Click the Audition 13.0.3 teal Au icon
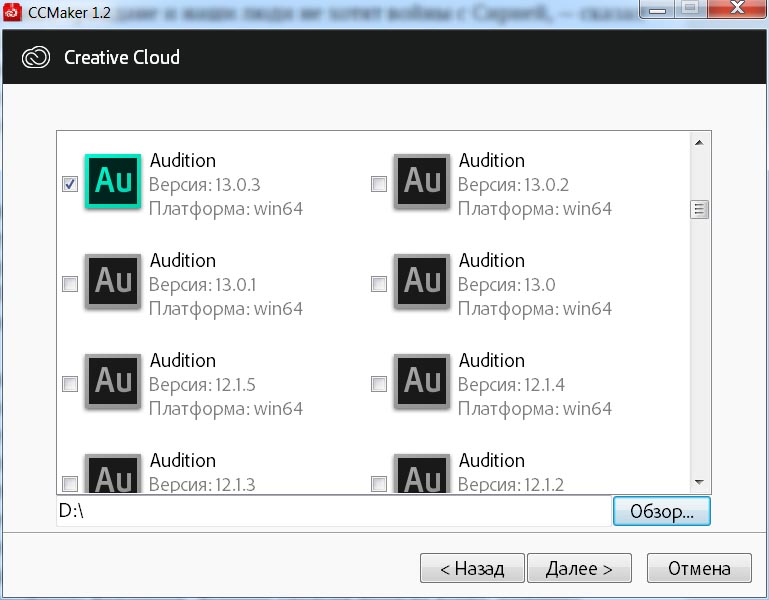 pyautogui.click(x=113, y=182)
